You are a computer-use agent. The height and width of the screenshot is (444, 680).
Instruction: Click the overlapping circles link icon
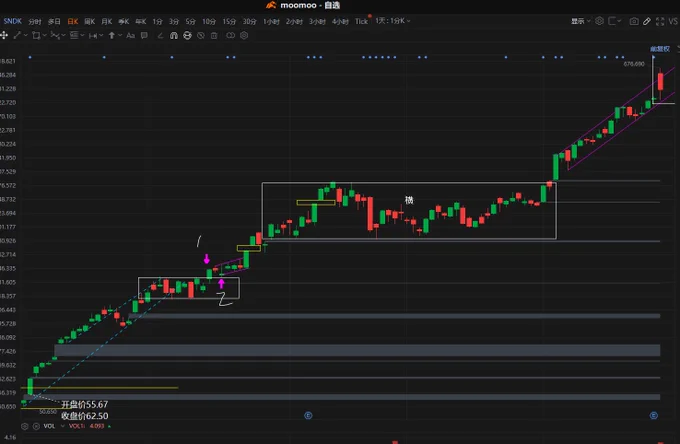click(x=231, y=36)
